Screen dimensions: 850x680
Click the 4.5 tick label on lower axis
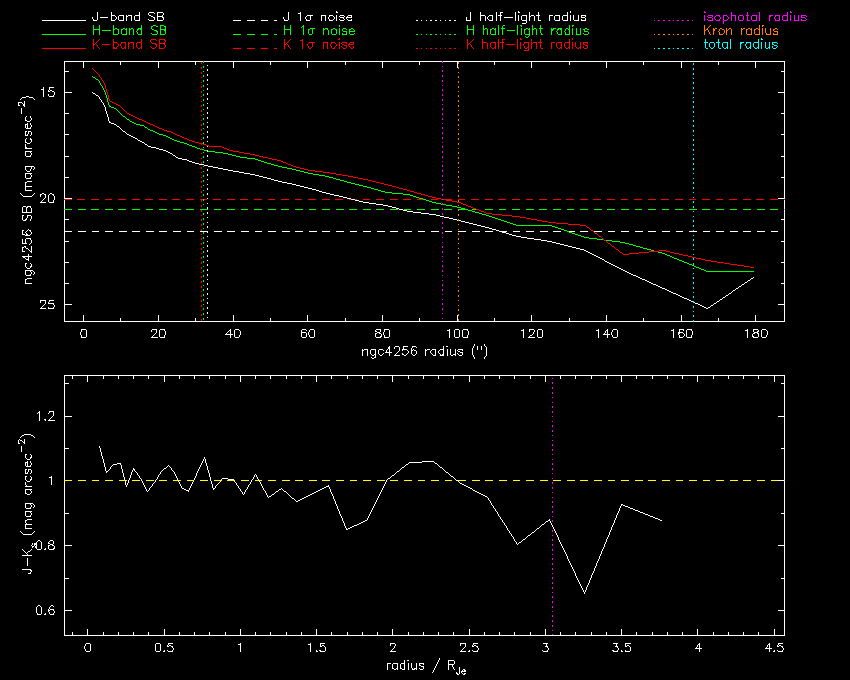click(x=773, y=648)
